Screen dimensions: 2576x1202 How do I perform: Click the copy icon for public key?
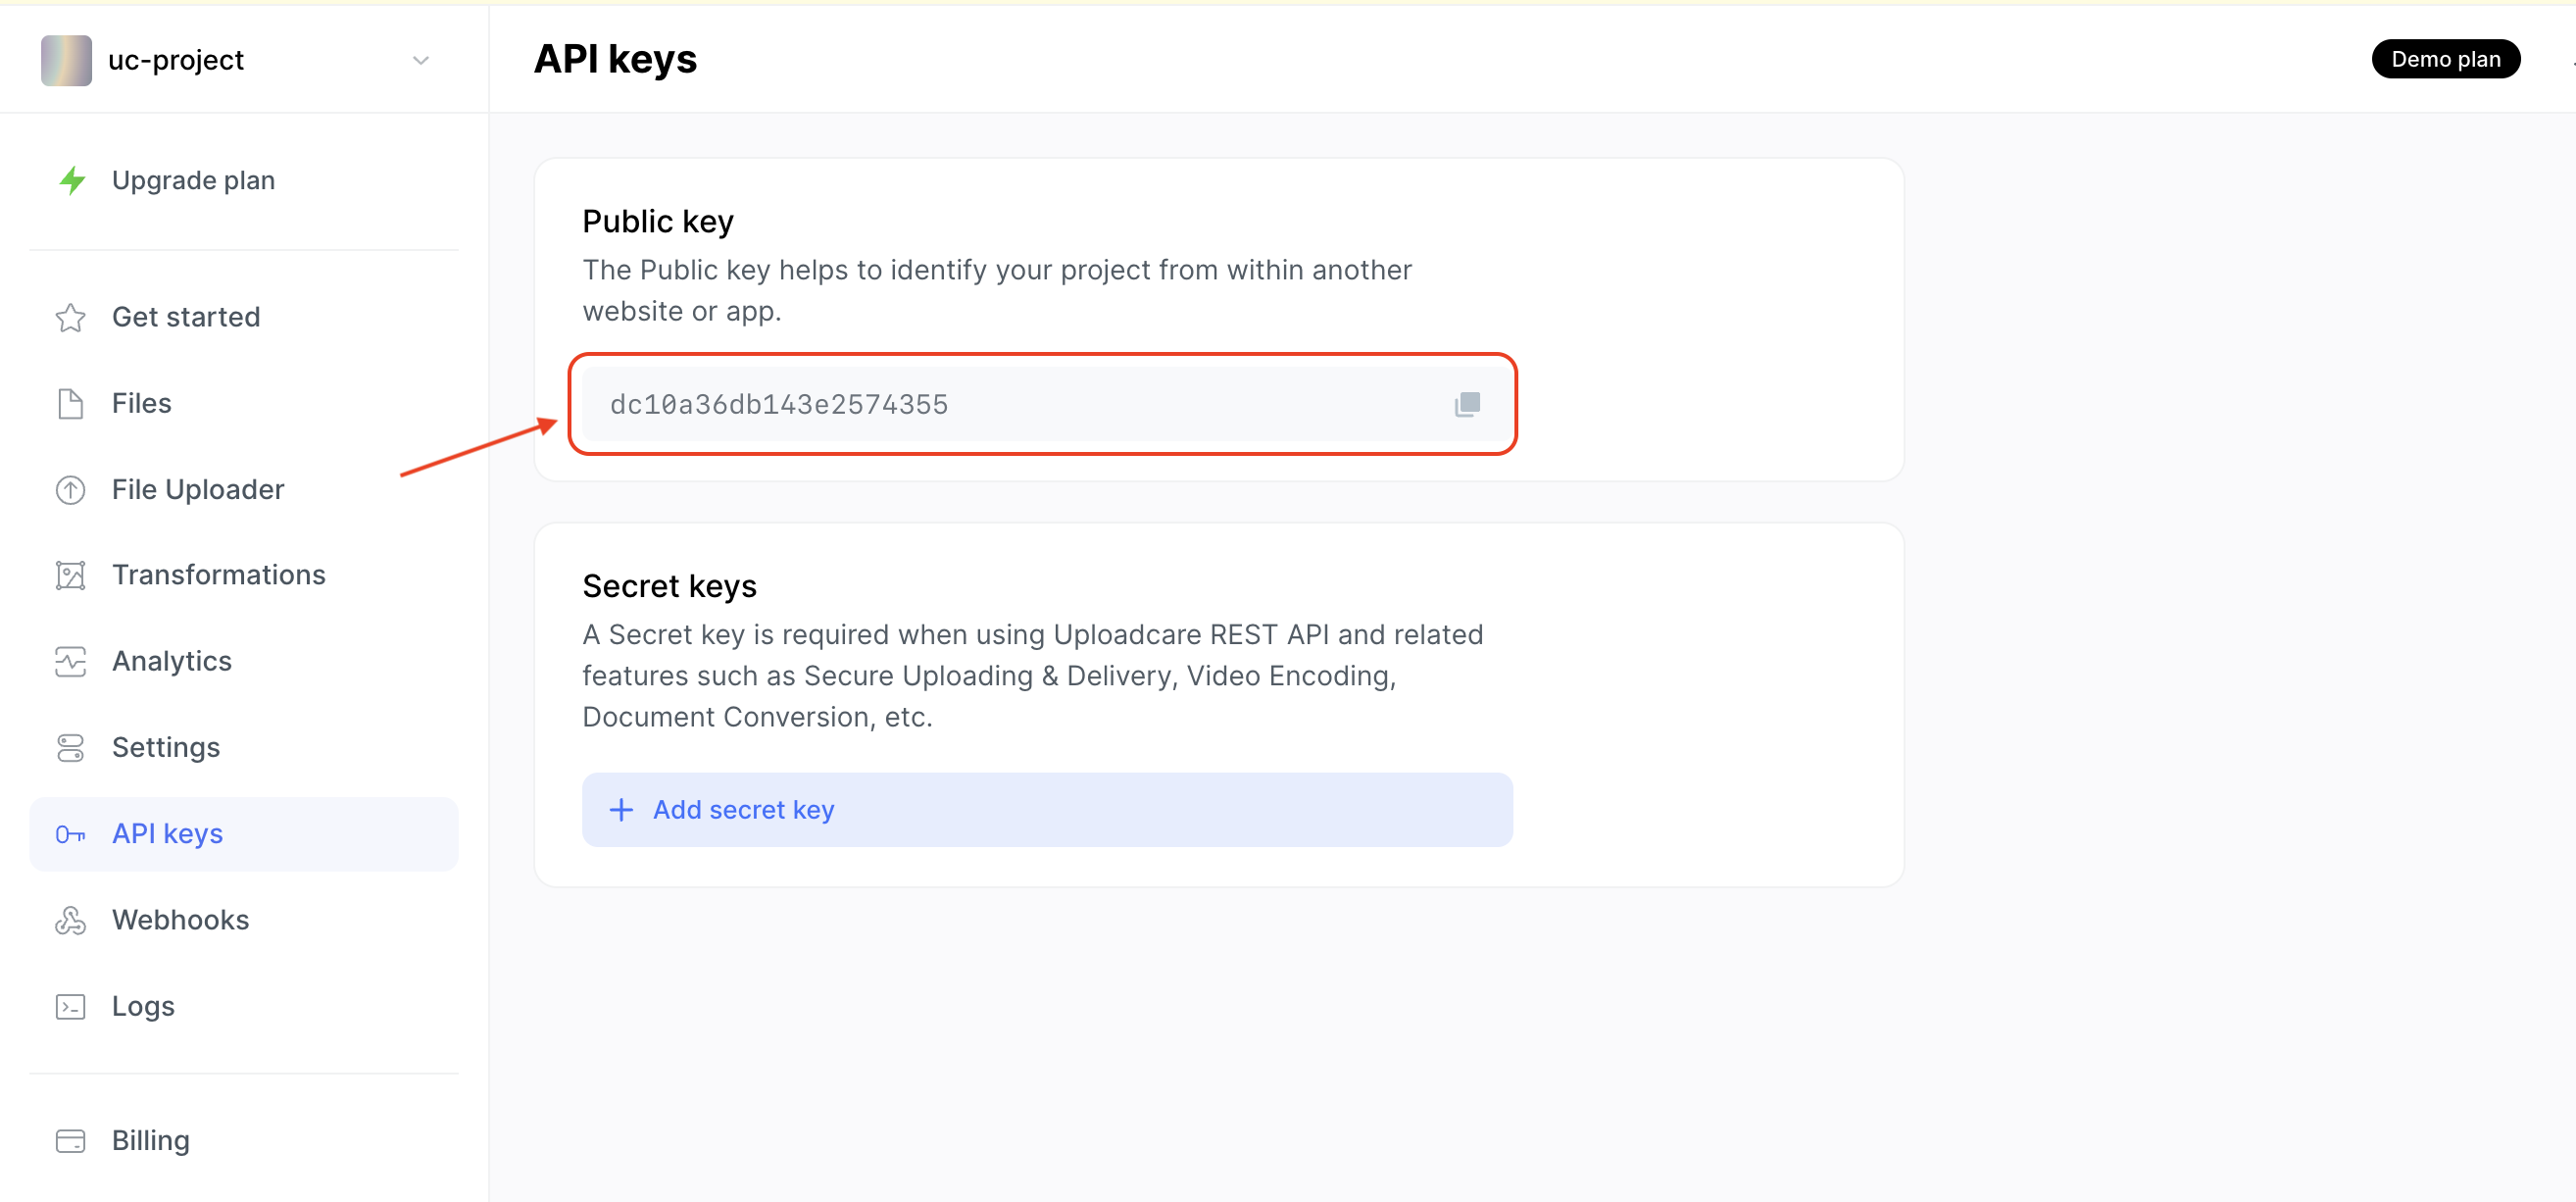[x=1467, y=403]
